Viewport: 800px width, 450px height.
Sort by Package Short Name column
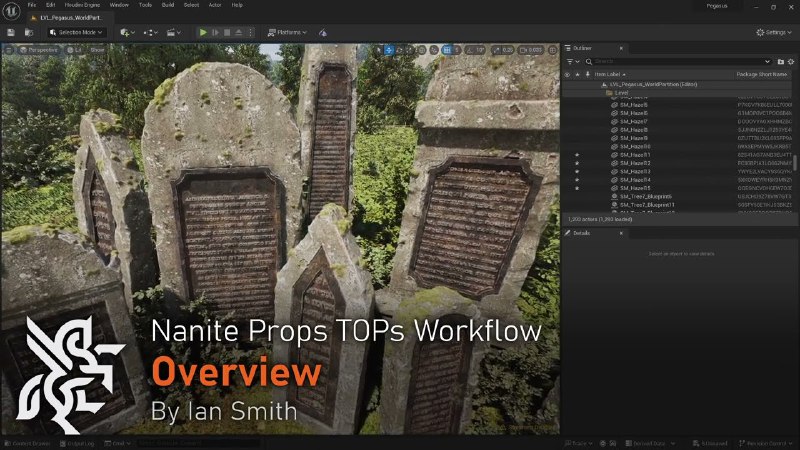click(762, 74)
